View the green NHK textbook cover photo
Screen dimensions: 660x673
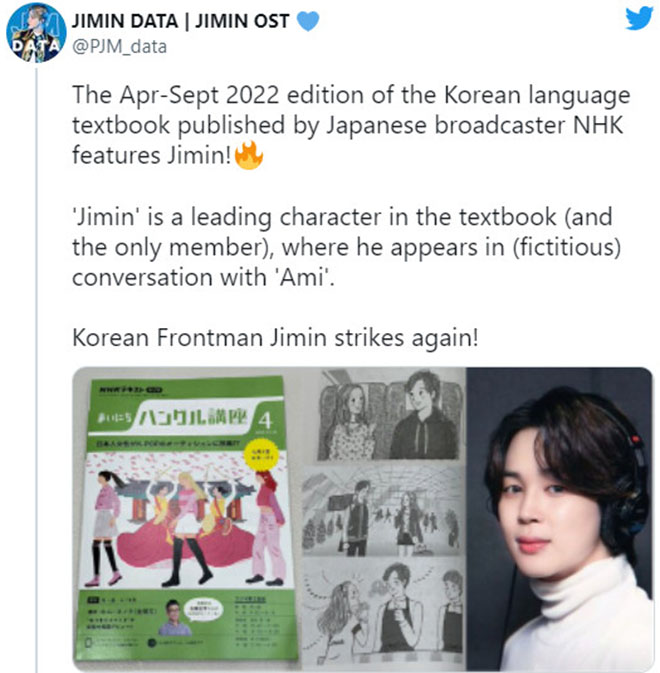(185, 518)
